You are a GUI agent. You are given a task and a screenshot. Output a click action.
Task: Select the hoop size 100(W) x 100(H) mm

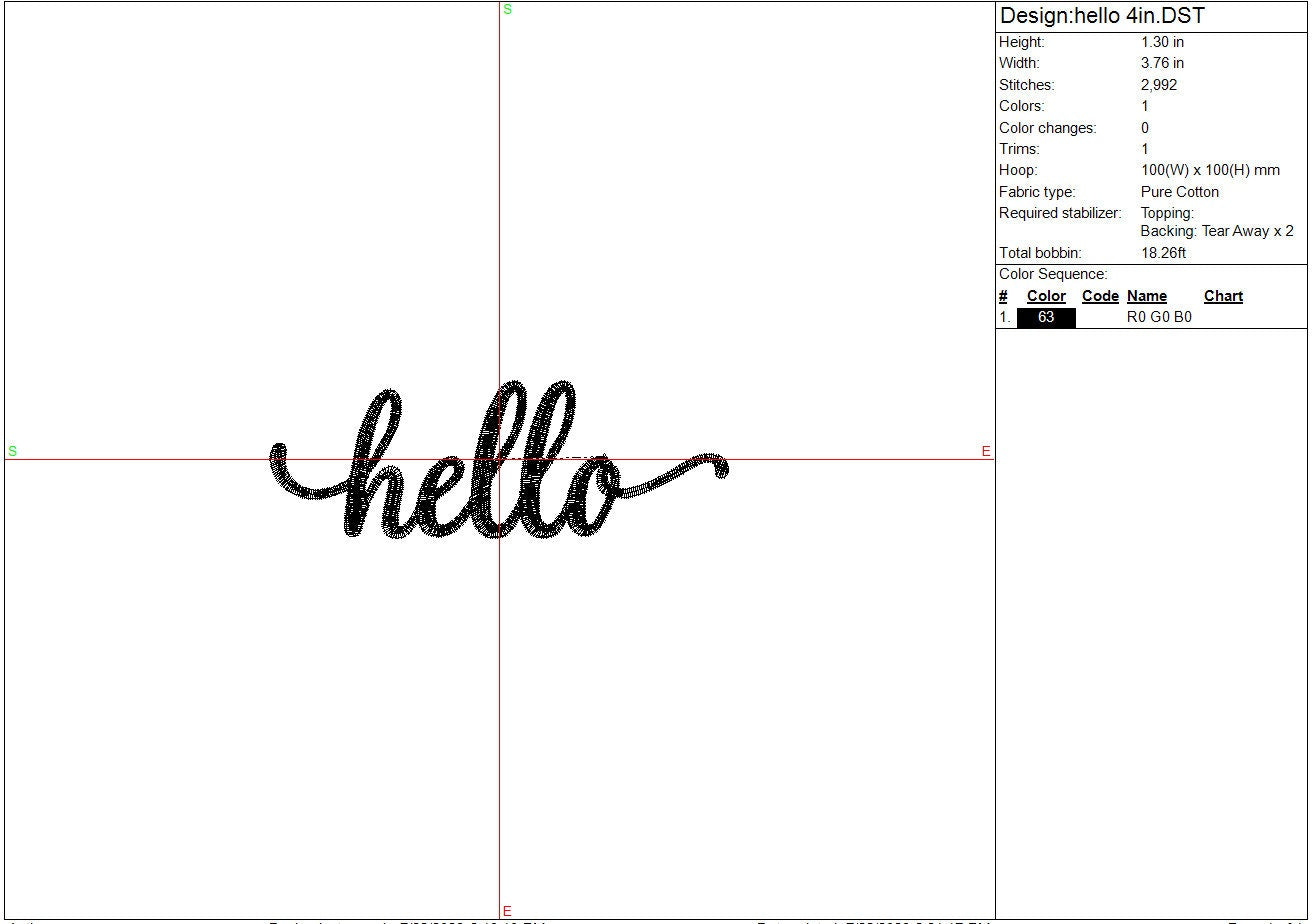pyautogui.click(x=1210, y=170)
